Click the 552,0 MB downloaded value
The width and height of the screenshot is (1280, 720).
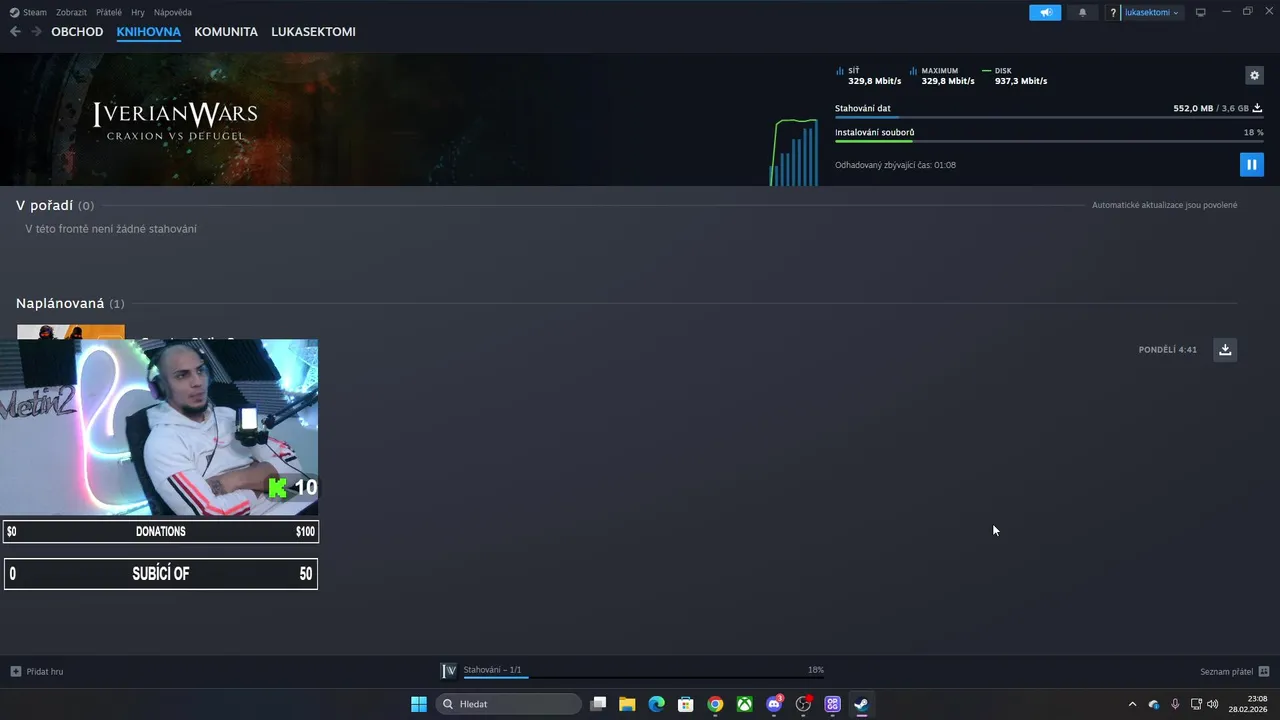(1192, 108)
